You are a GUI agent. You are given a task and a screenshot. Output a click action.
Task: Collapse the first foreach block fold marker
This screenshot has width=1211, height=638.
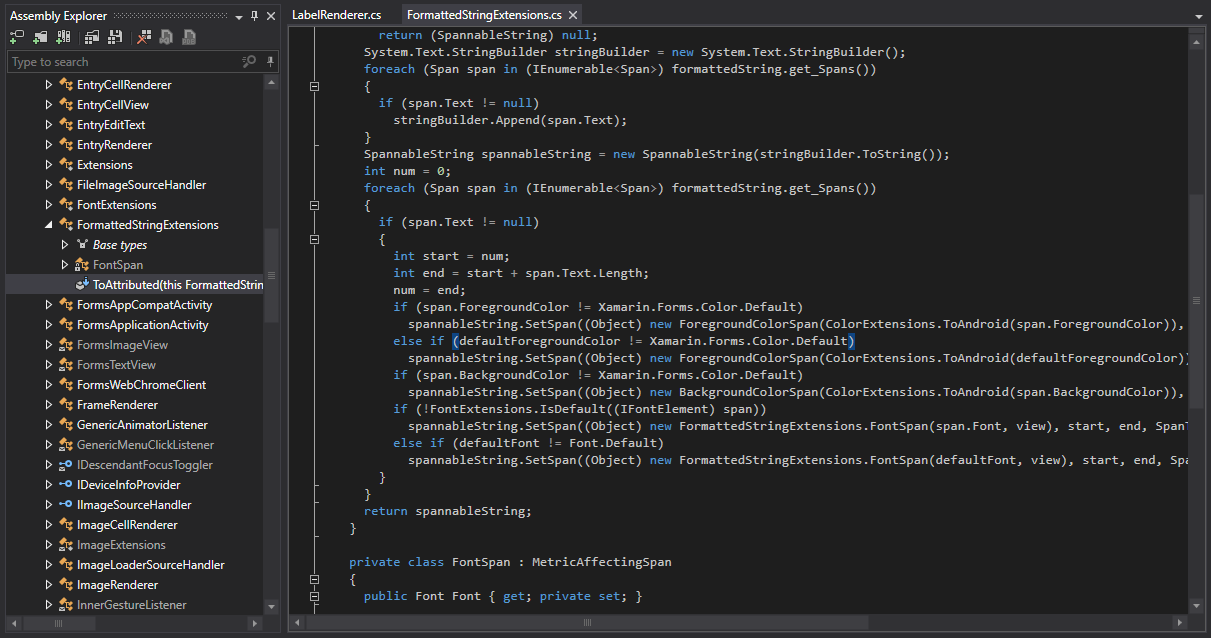pyautogui.click(x=315, y=86)
